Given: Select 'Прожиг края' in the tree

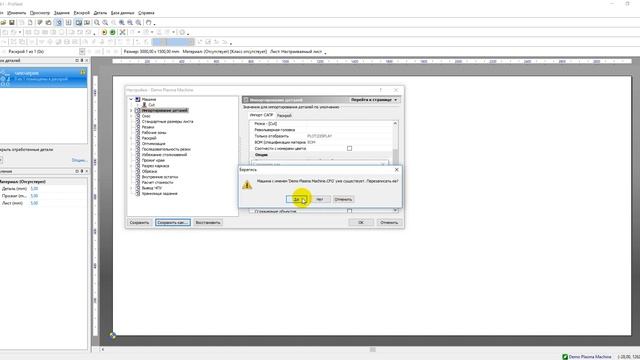Looking at the screenshot, I should tap(153, 160).
